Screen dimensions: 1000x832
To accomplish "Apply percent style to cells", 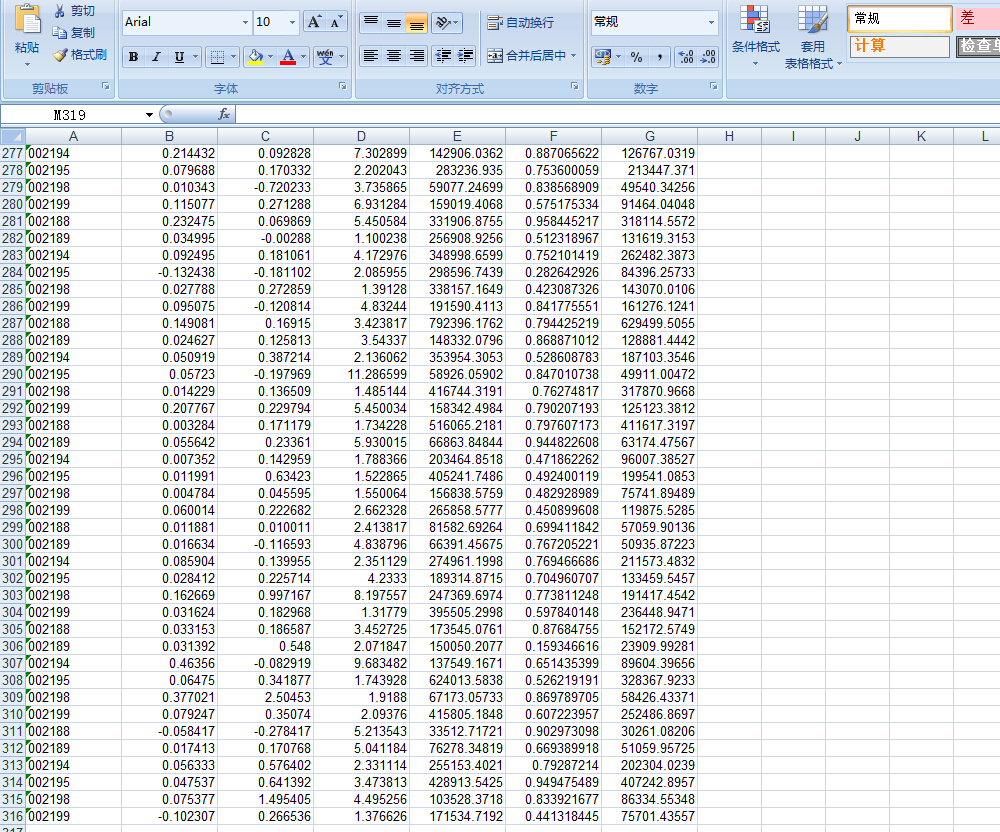I will [636, 57].
